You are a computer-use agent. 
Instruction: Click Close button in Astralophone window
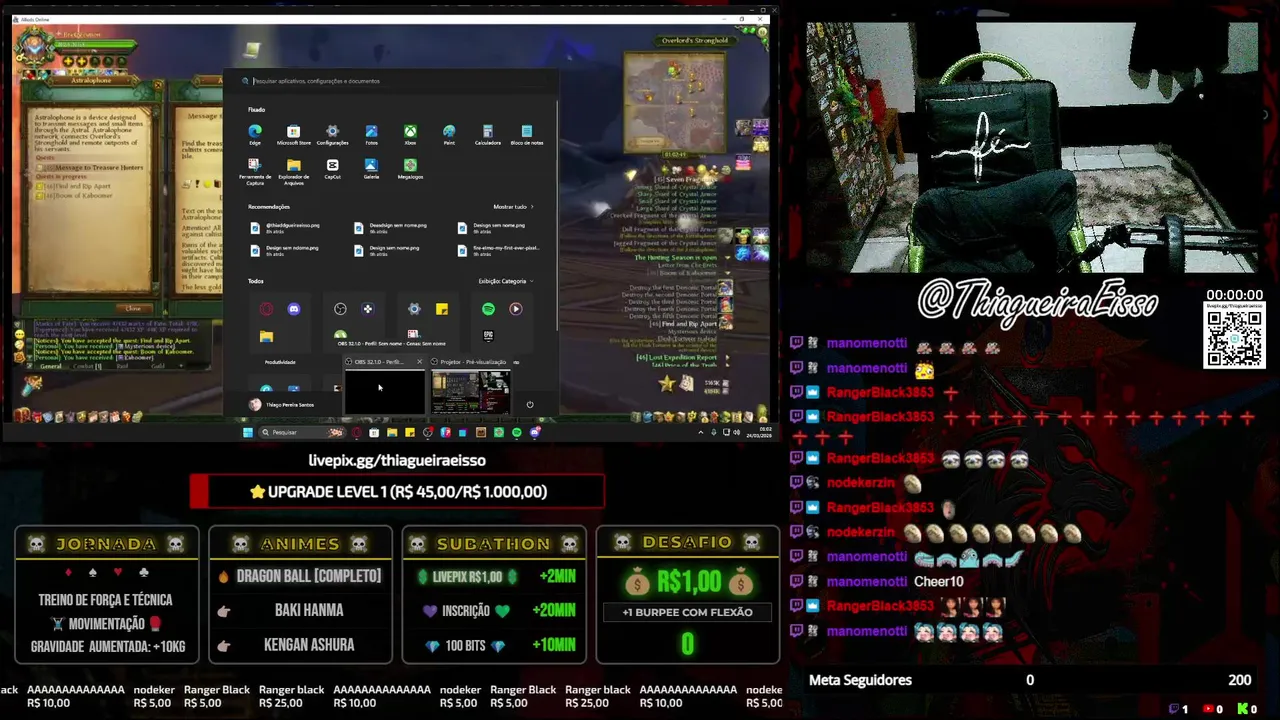[133, 308]
